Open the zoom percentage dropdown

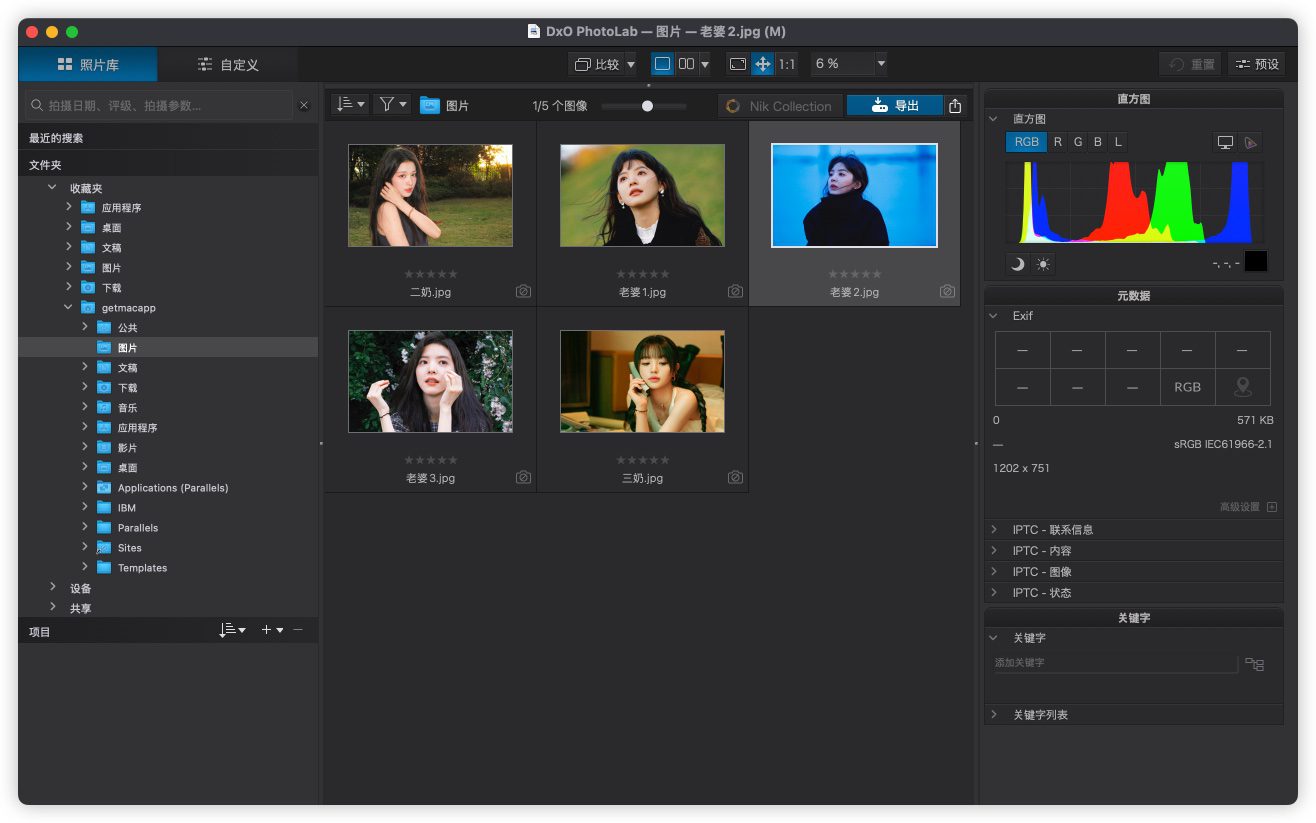tap(880, 64)
